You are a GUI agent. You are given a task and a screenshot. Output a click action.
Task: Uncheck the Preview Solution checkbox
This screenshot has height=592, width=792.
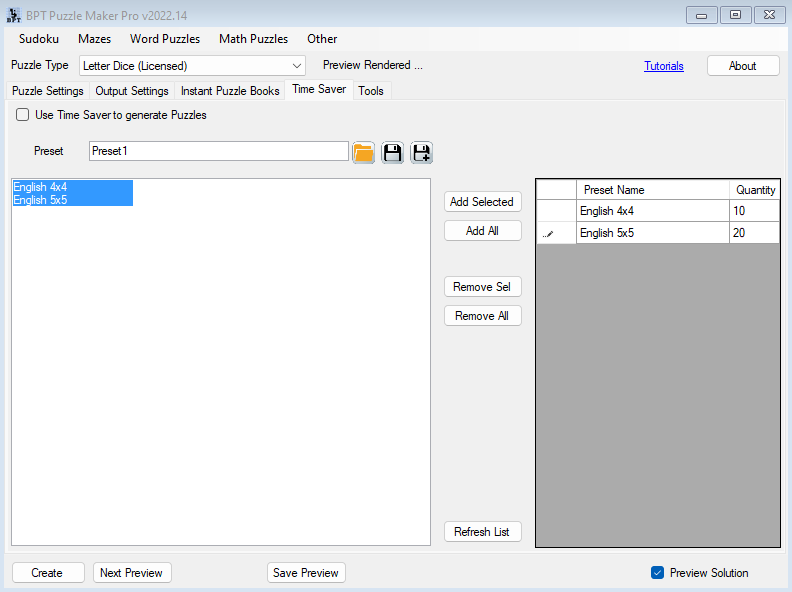pyautogui.click(x=657, y=573)
